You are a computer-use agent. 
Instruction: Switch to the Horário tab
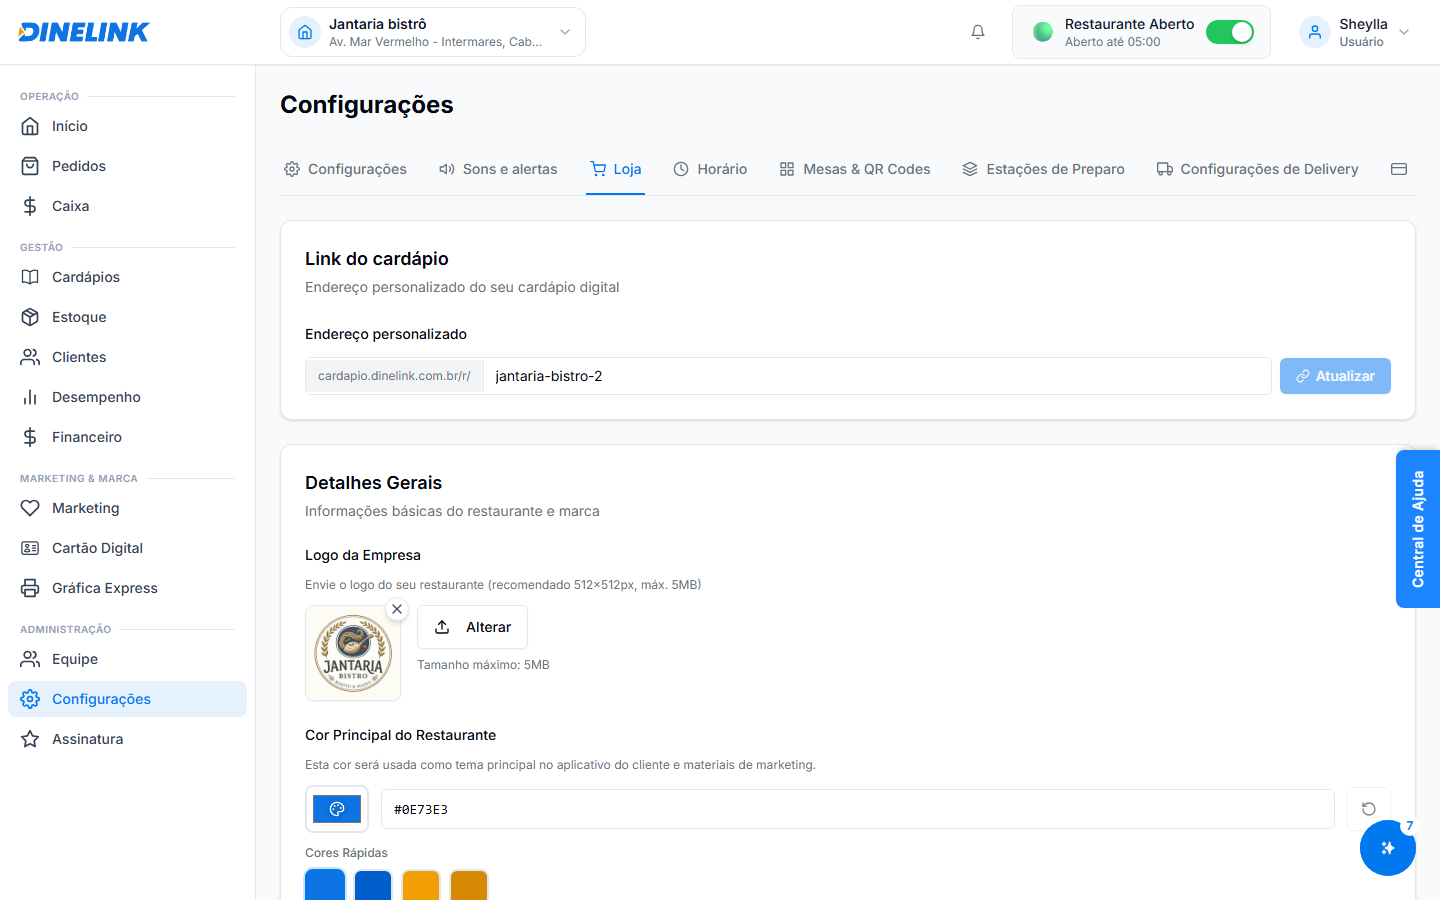coord(710,169)
